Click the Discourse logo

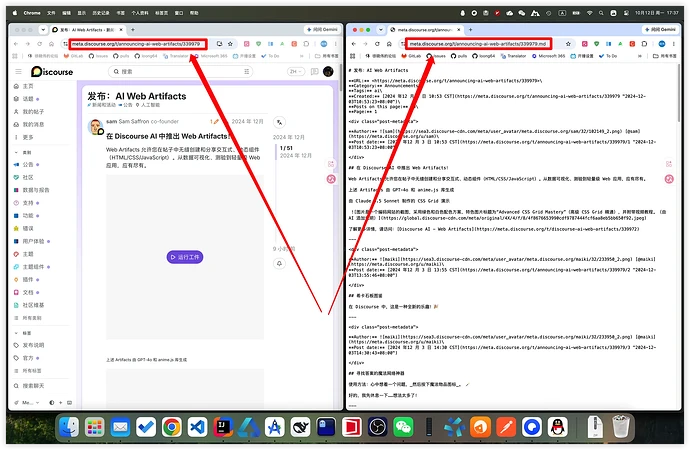click(52, 71)
